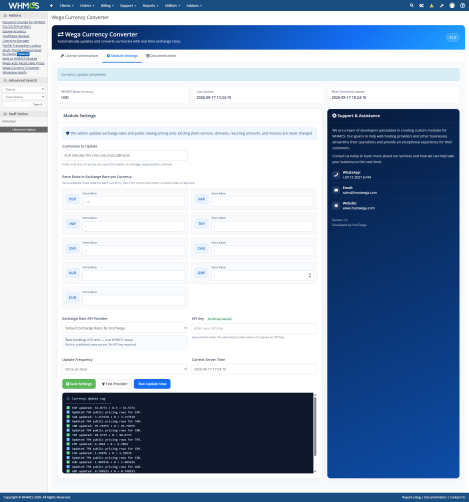Click the website globe icon in Support panel
This screenshot has width=469, height=502.
(x=336, y=205)
